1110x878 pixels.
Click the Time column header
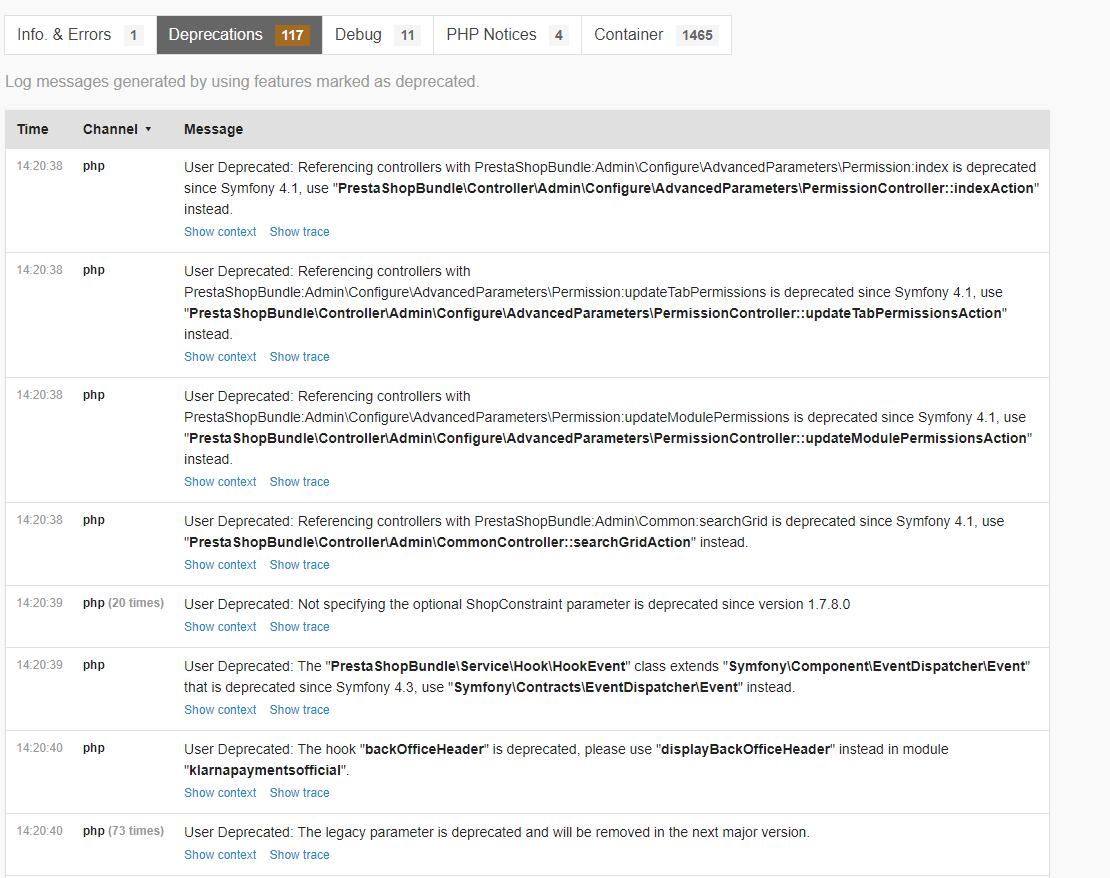[x=33, y=130]
